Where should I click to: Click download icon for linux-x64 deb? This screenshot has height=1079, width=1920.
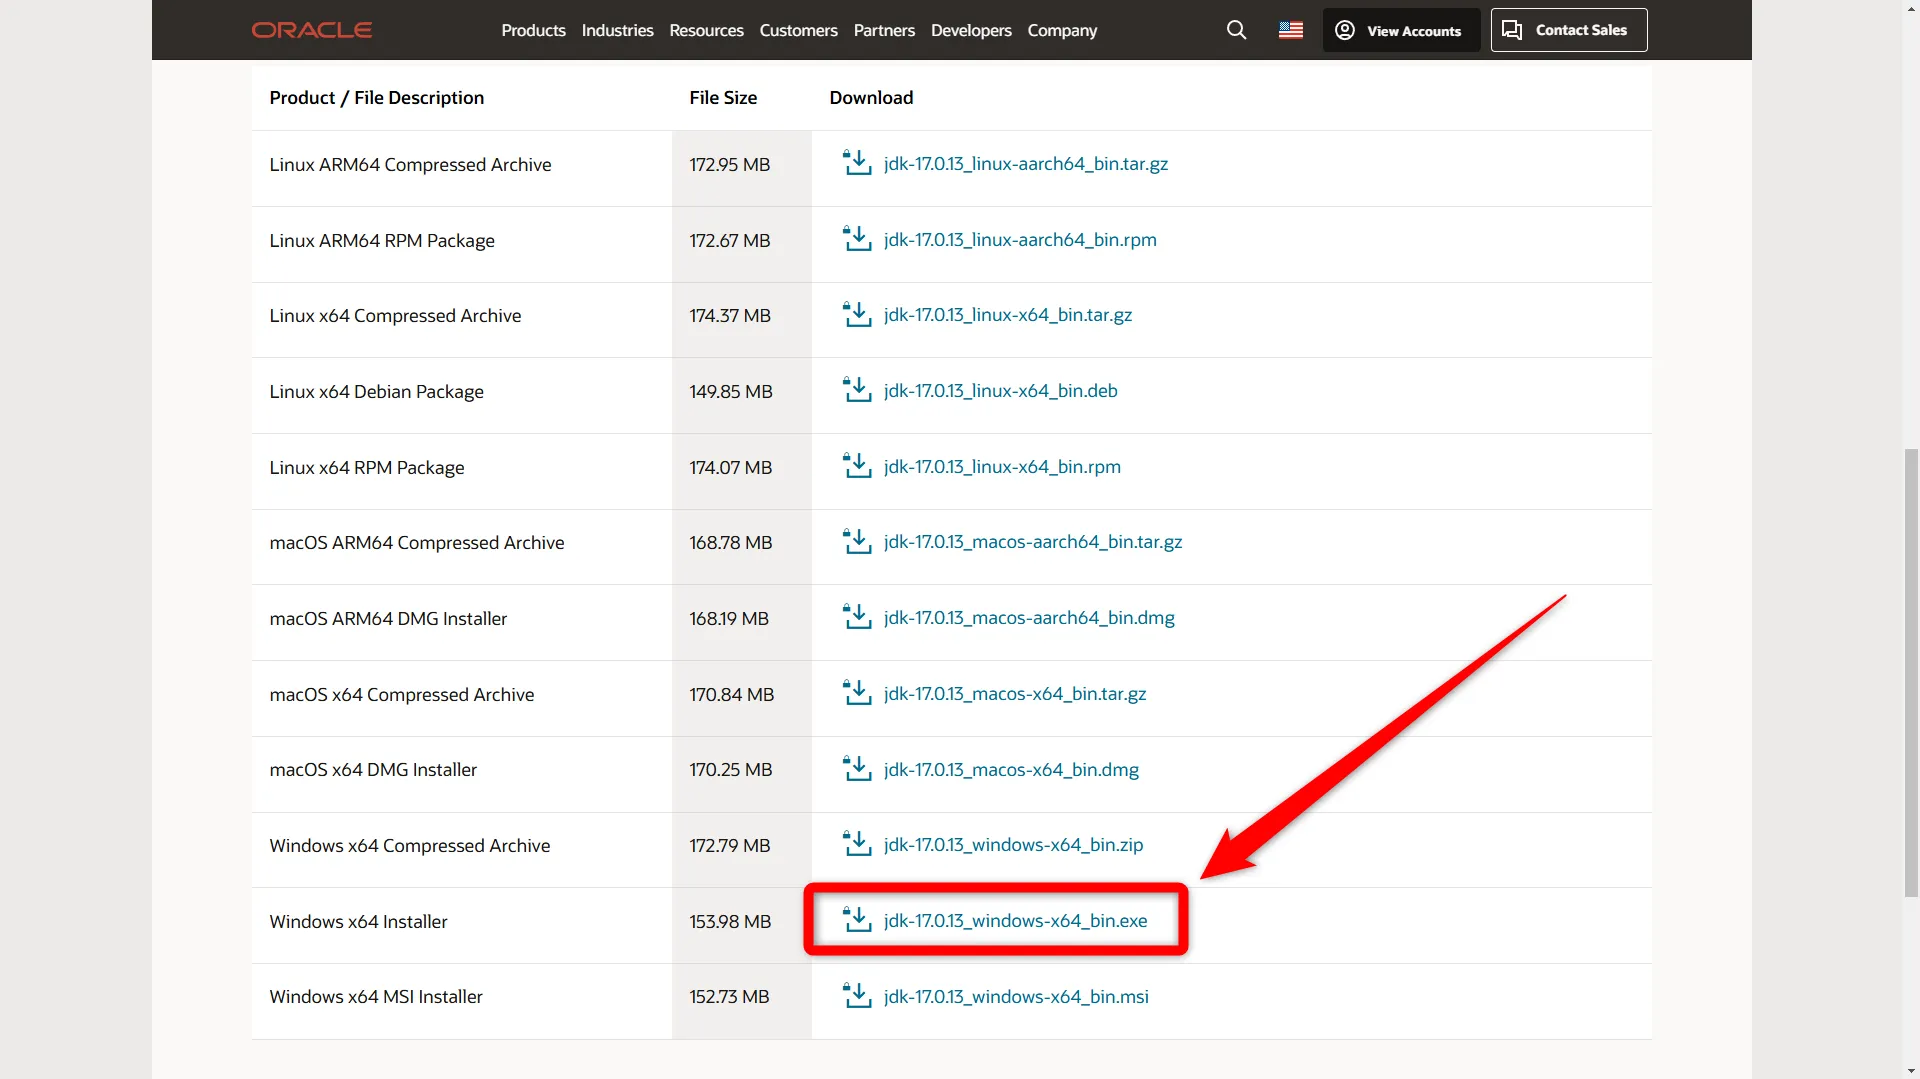[x=857, y=390]
